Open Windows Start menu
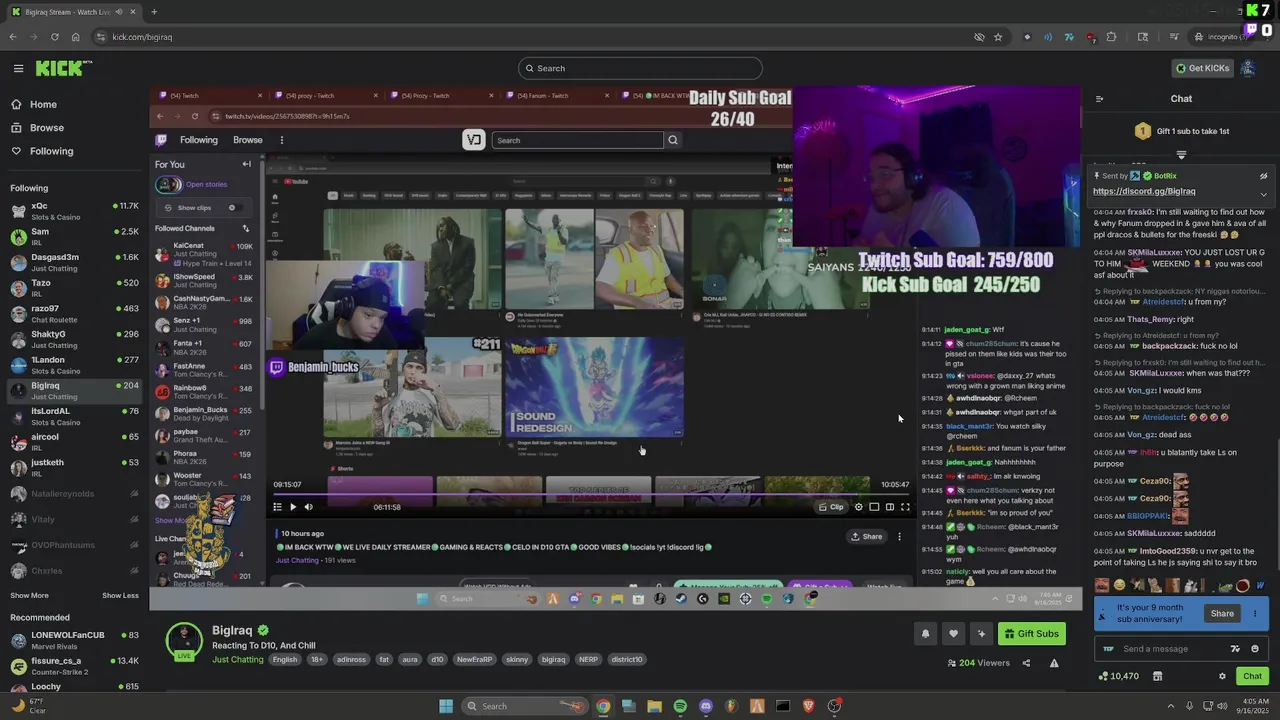Screen dimensions: 1280x720 (x=446, y=706)
